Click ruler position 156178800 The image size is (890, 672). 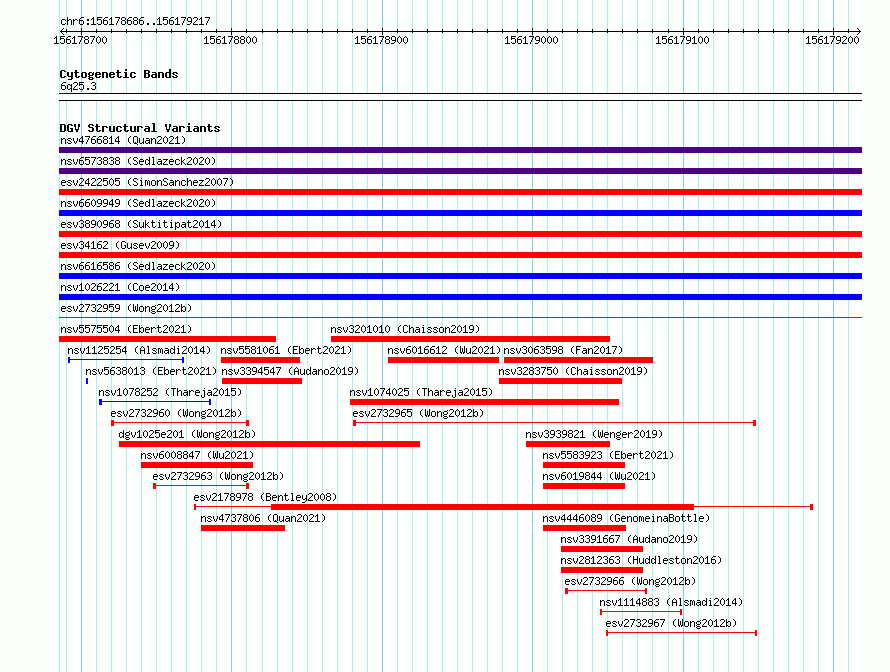click(x=230, y=40)
